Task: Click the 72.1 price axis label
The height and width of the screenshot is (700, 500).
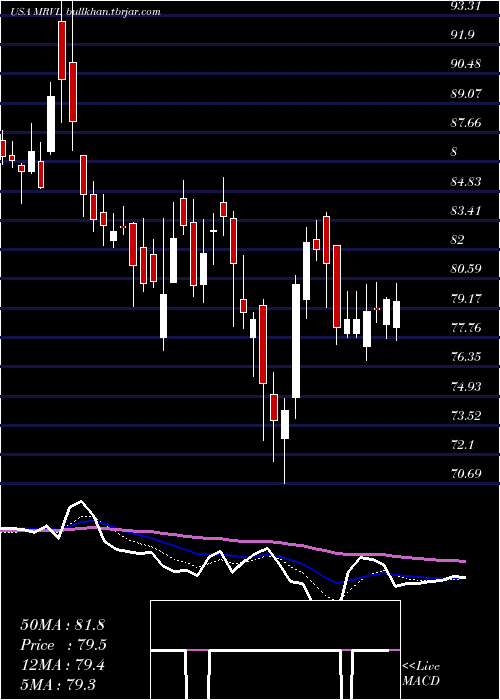Action: click(x=462, y=445)
